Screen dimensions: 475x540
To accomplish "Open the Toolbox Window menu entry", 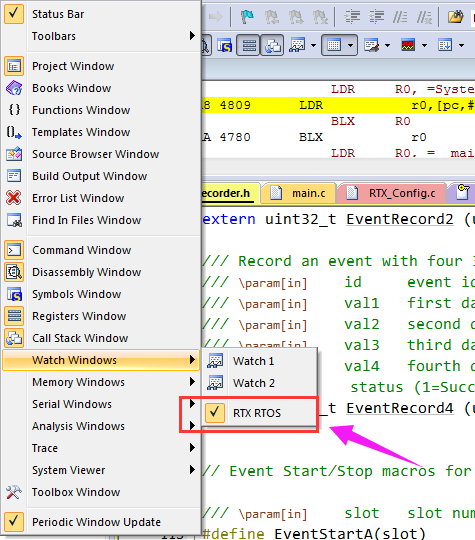I will coord(101,492).
